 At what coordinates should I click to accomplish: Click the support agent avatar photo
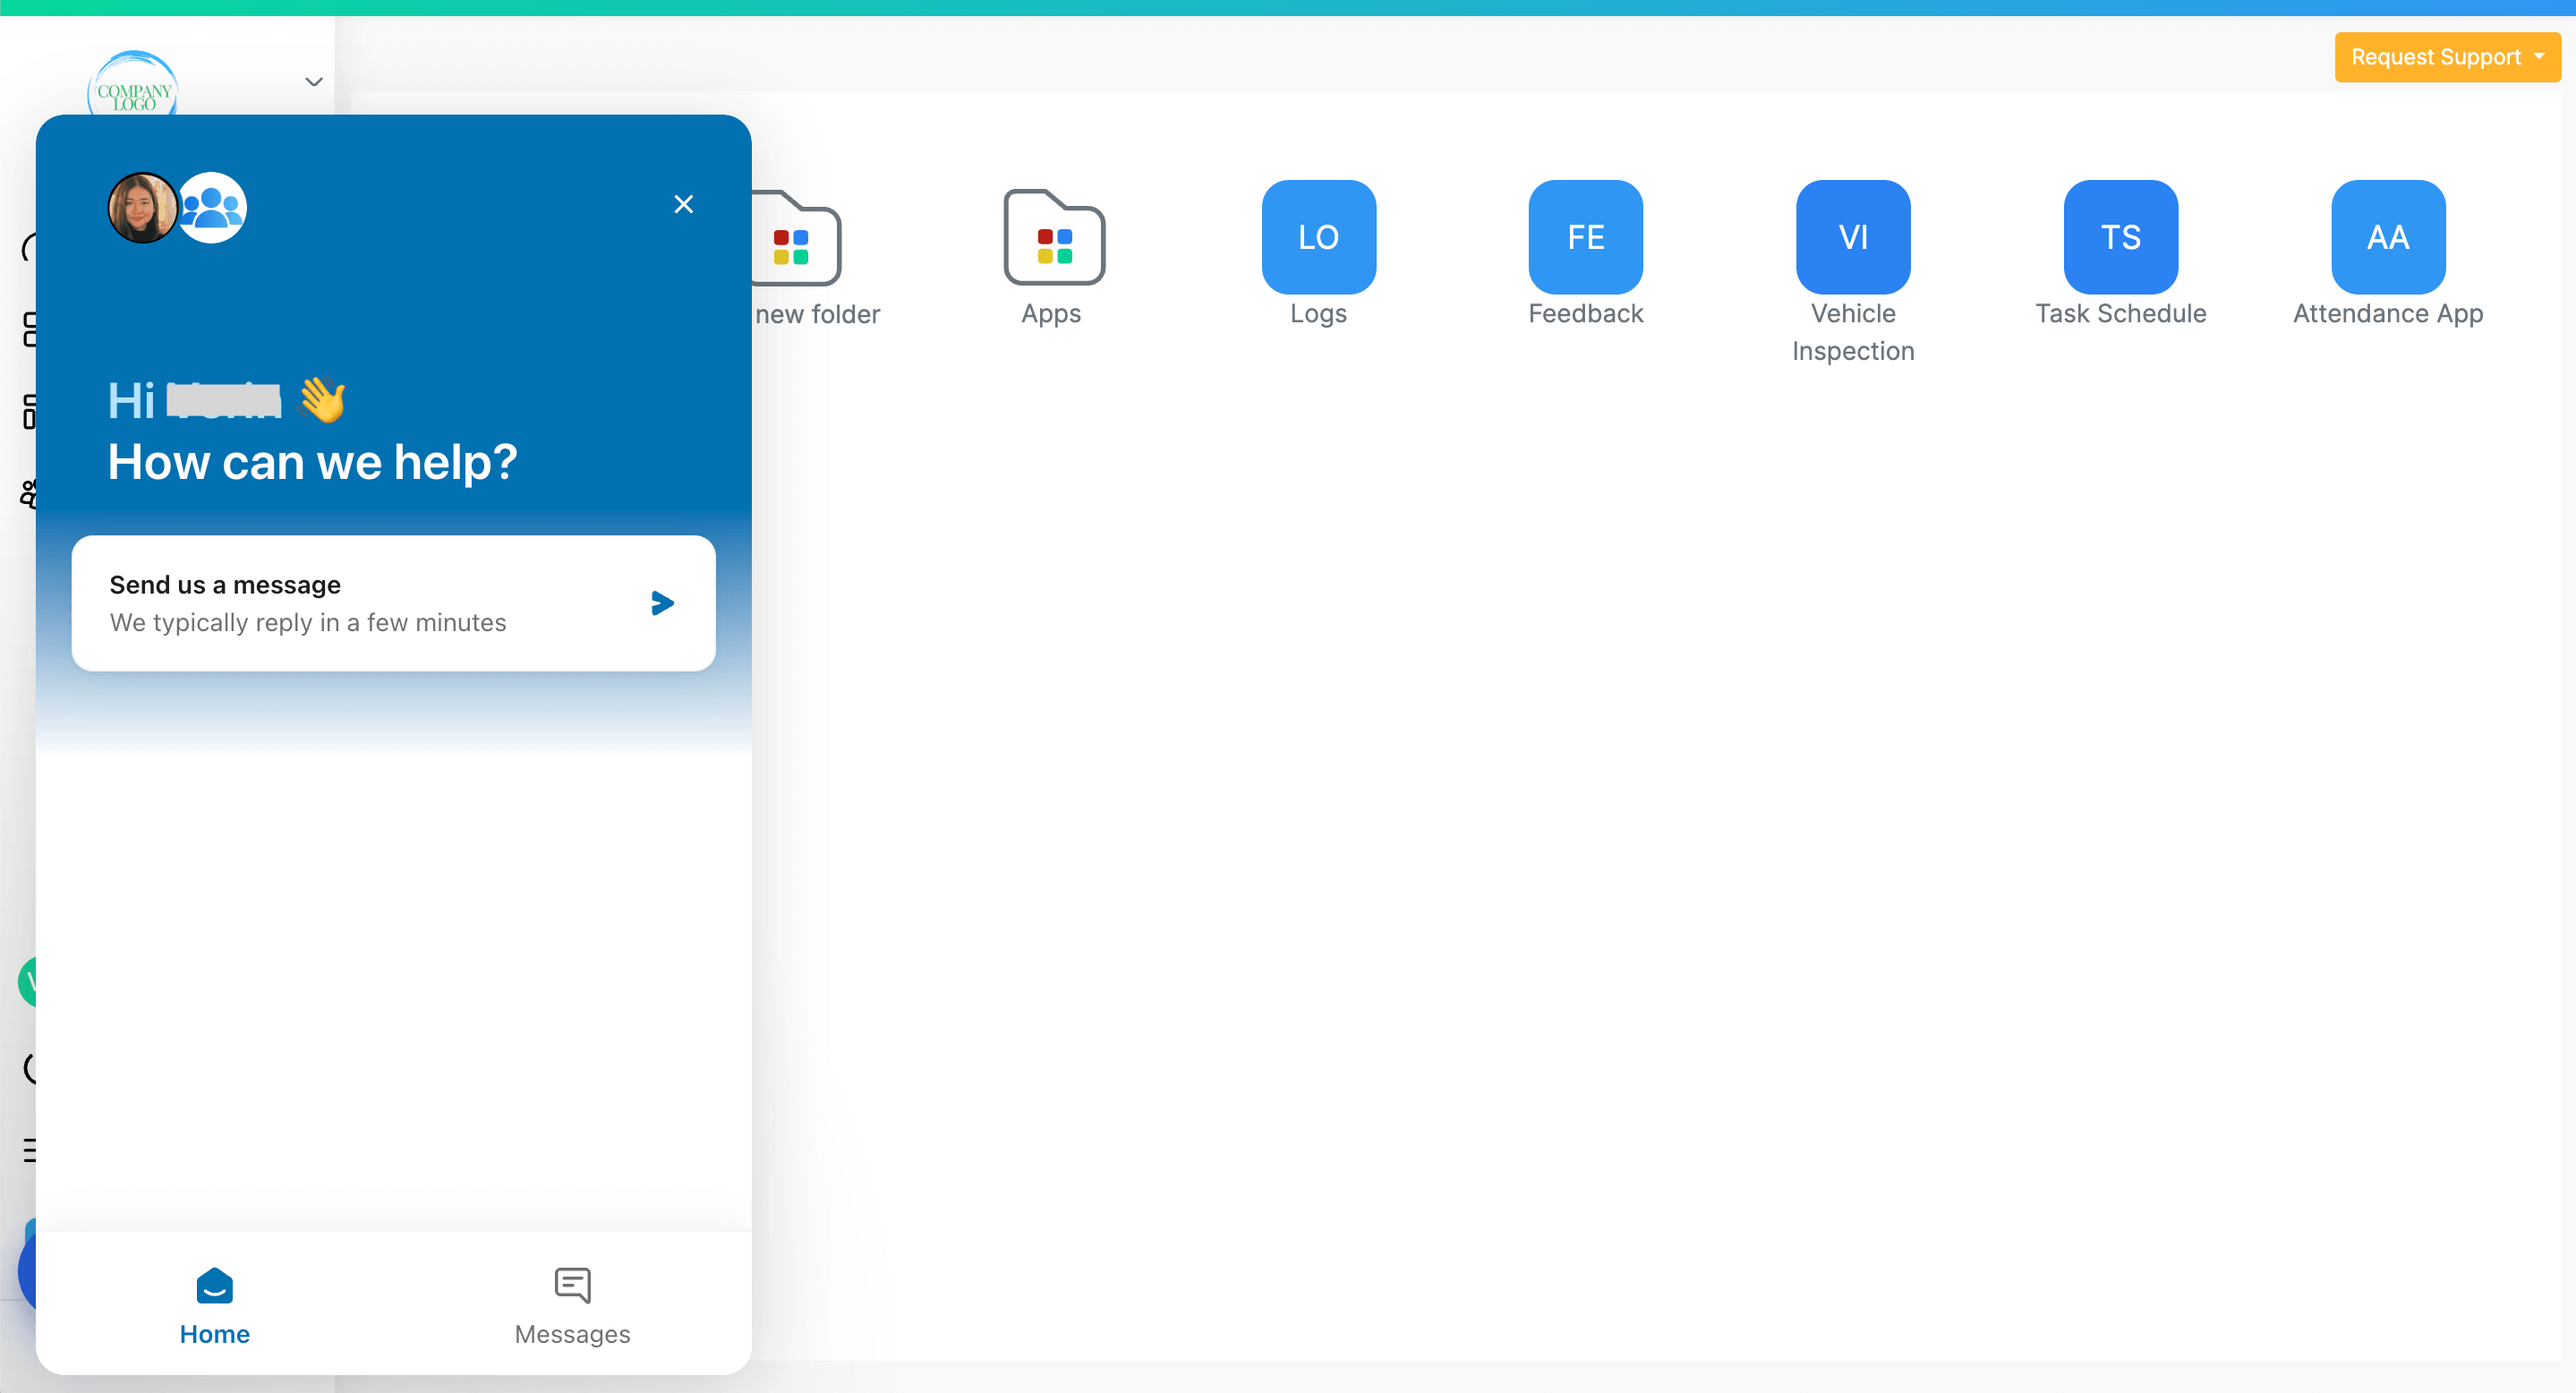(142, 208)
